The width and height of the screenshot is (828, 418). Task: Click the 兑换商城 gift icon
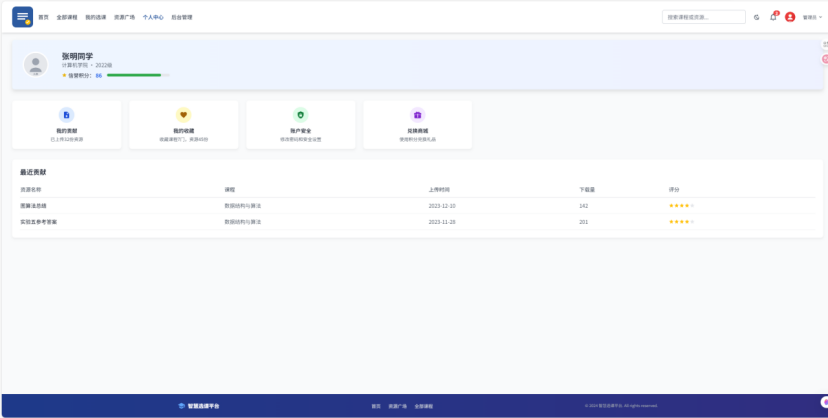tap(418, 115)
